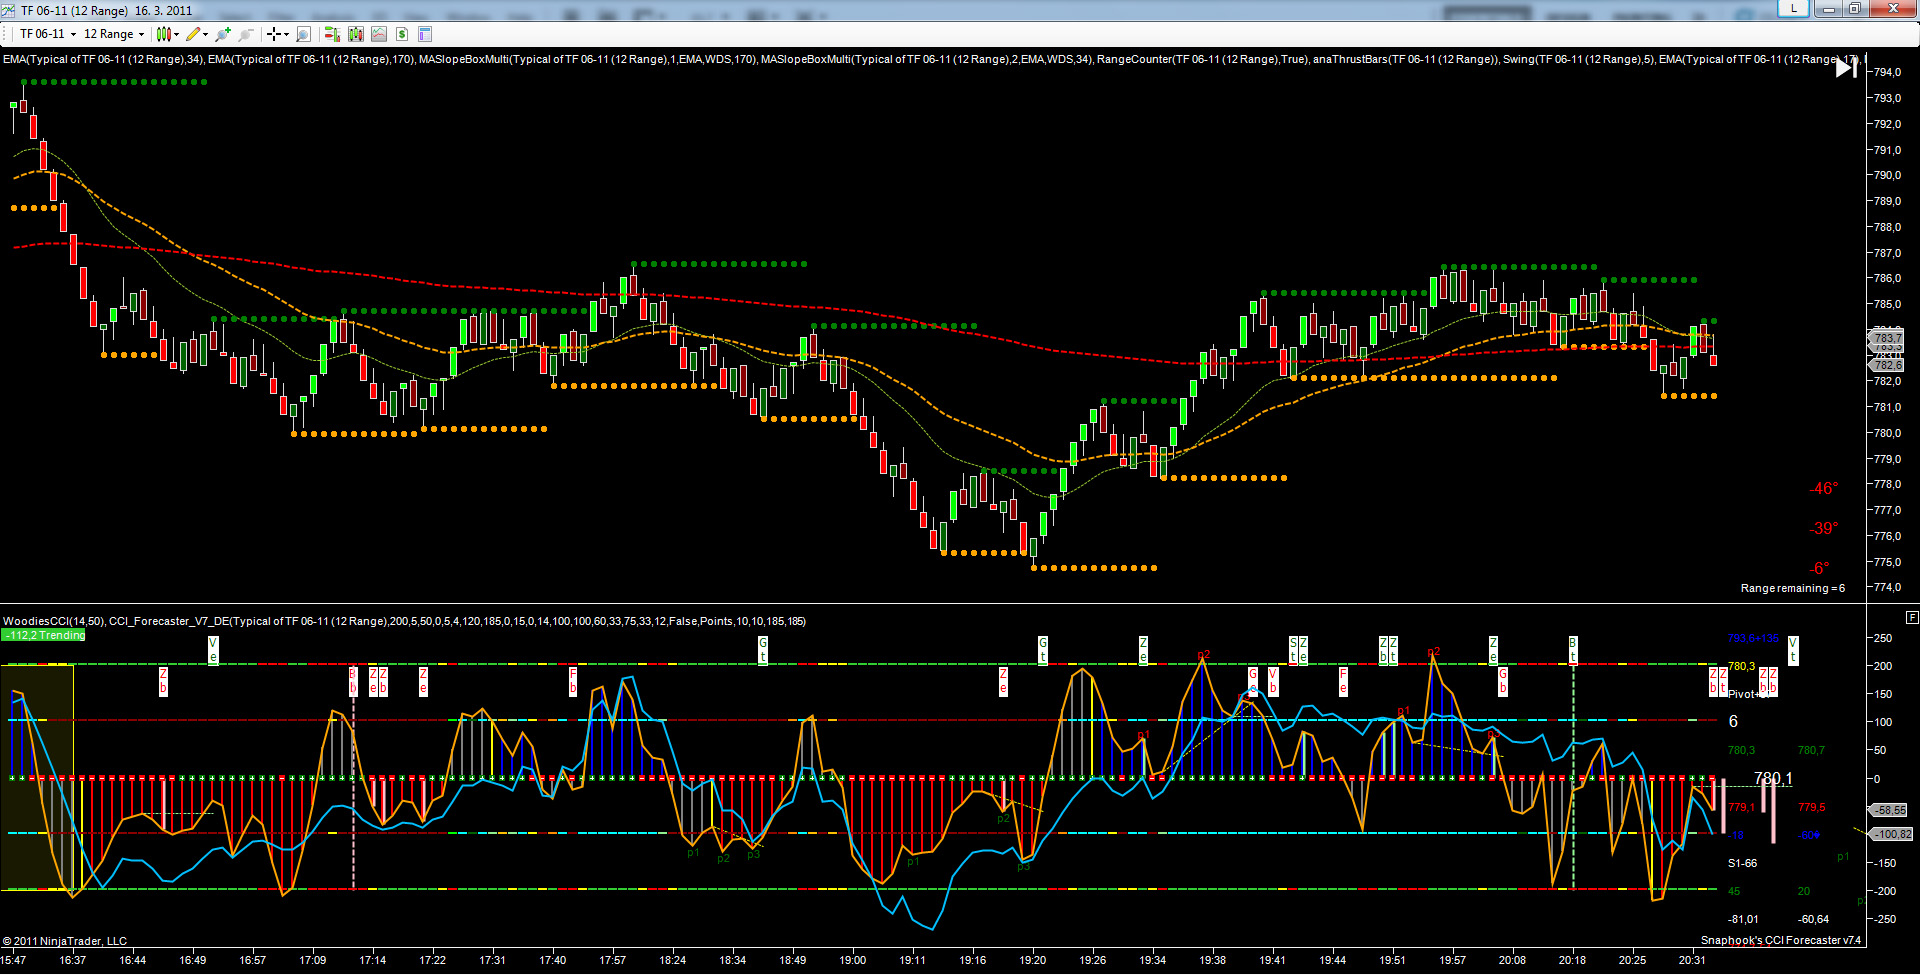This screenshot has width=1920, height=975.
Task: Open the Strategies dollar-sign icon
Action: coord(402,34)
